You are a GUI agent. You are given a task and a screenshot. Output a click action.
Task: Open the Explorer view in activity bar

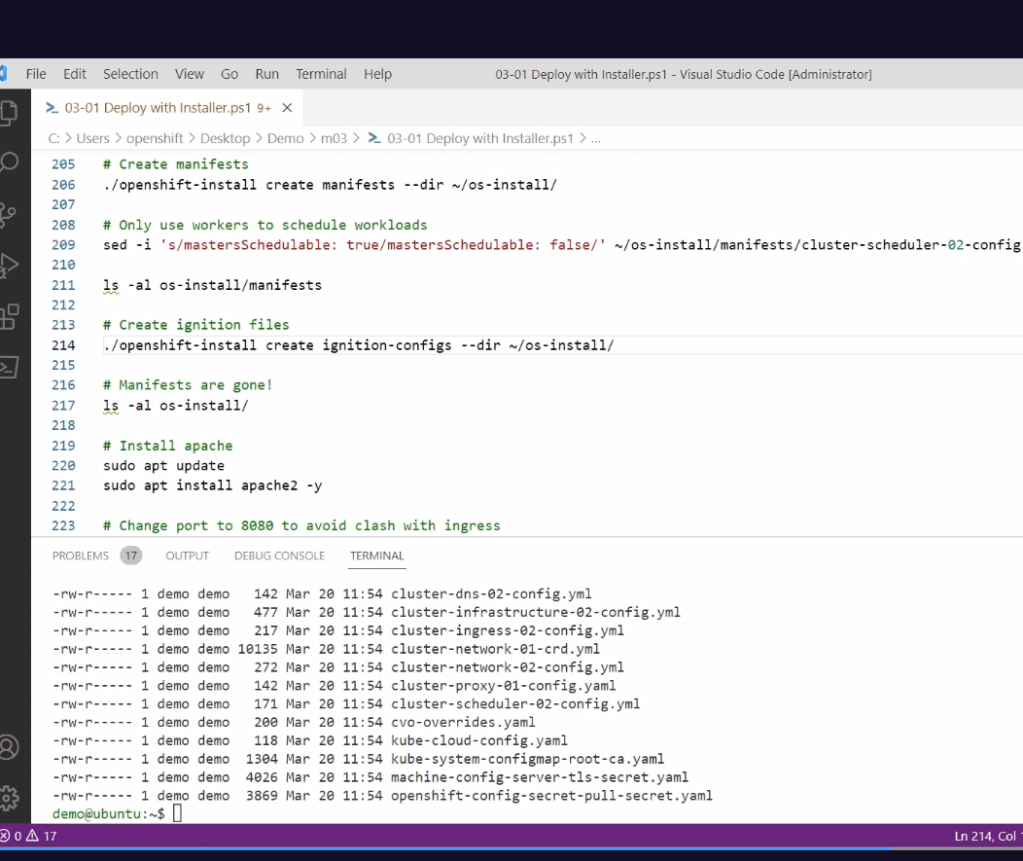click(8, 112)
